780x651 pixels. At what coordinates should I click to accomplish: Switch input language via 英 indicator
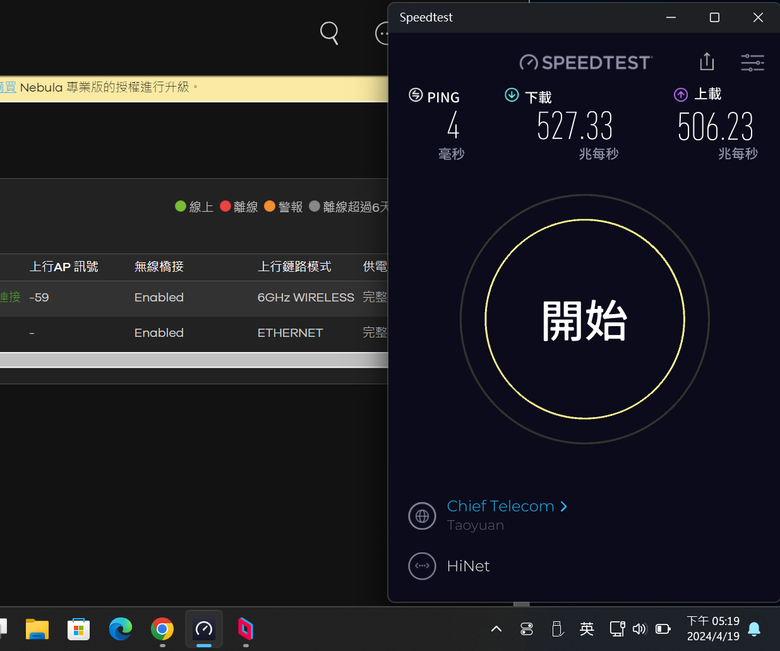[x=586, y=629]
